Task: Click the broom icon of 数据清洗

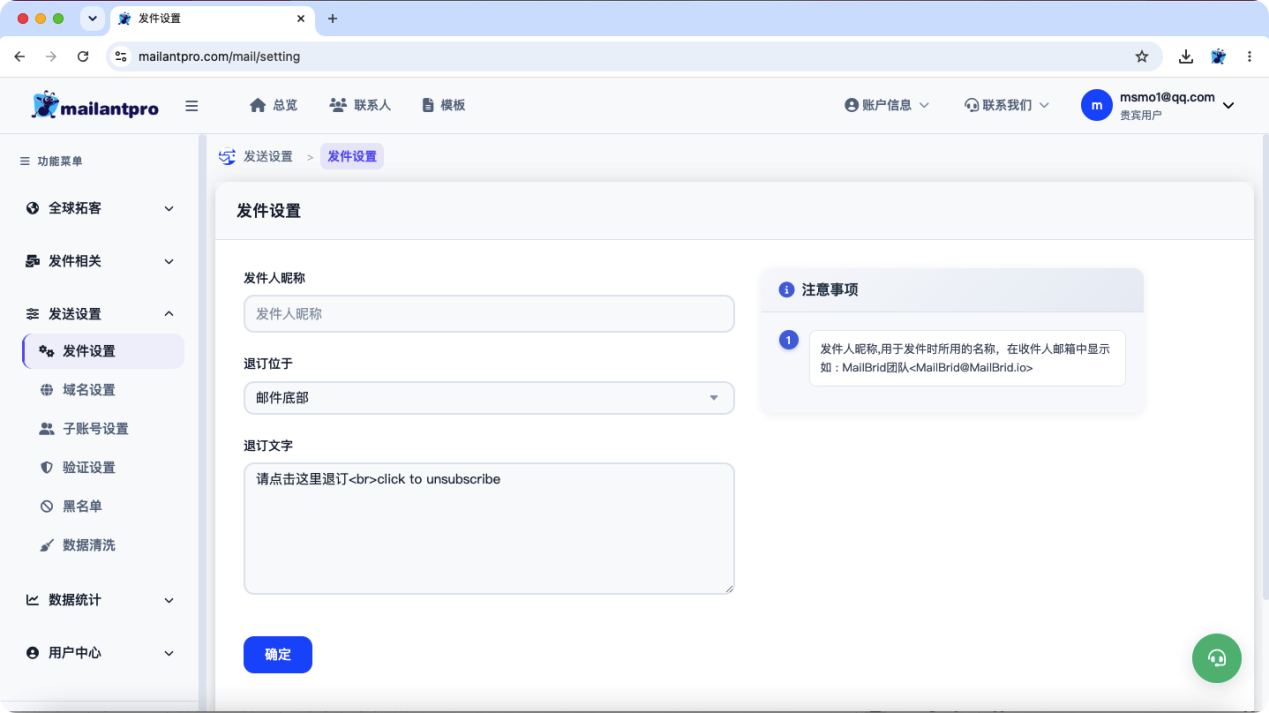Action: (46, 545)
